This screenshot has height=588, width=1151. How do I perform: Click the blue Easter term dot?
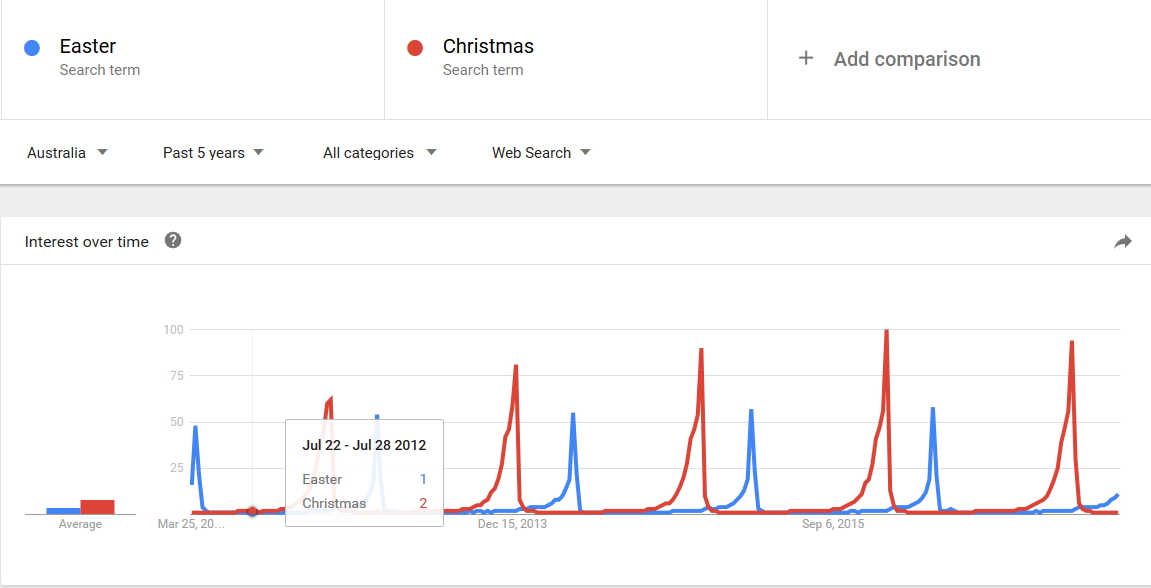[32, 48]
